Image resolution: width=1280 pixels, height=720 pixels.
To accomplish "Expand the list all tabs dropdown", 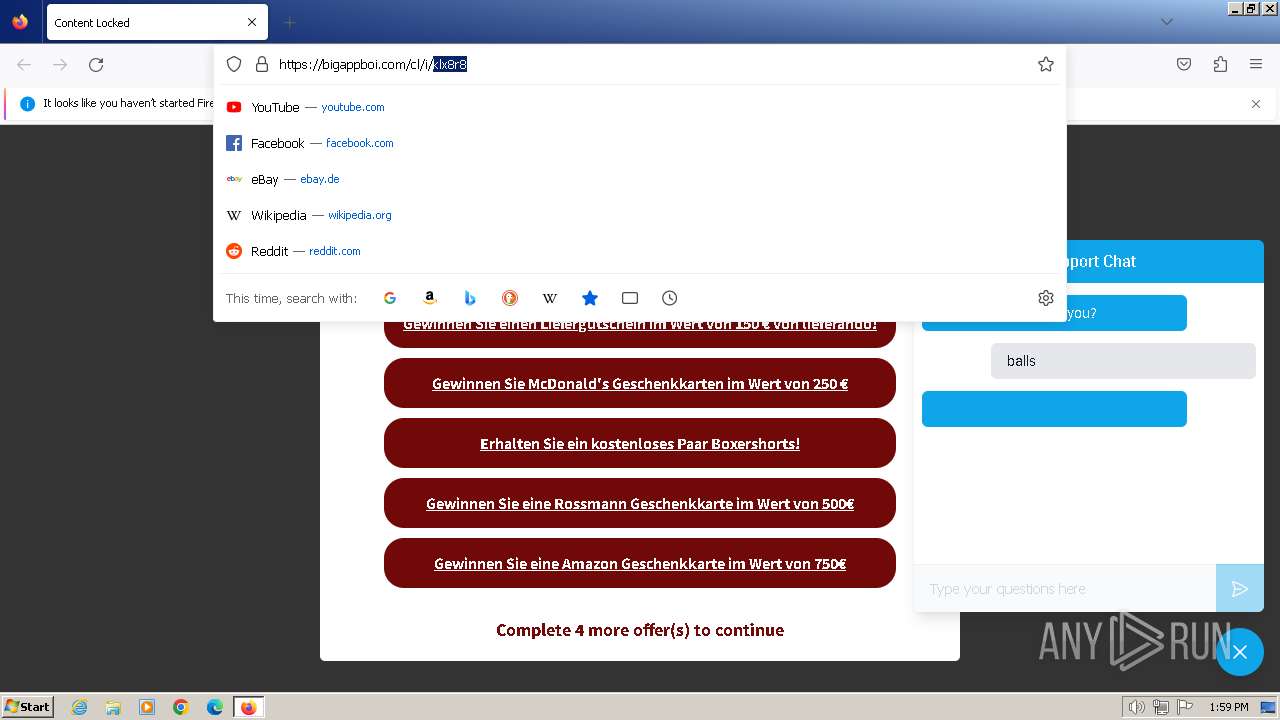I will click(x=1167, y=22).
